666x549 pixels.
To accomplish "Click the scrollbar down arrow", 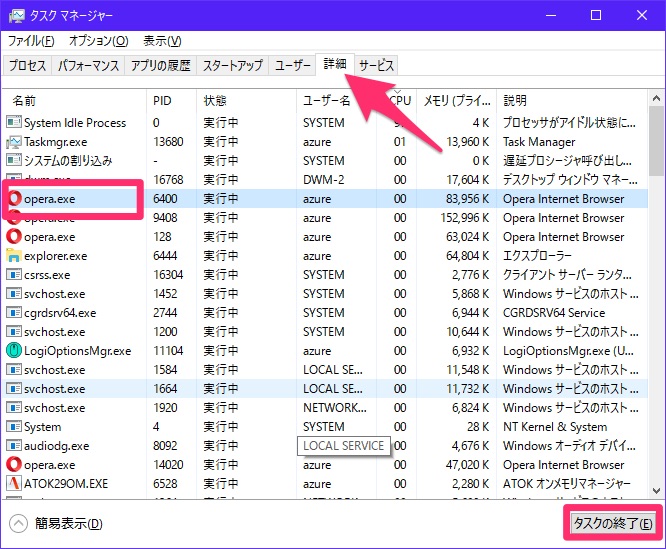I will (x=656, y=491).
